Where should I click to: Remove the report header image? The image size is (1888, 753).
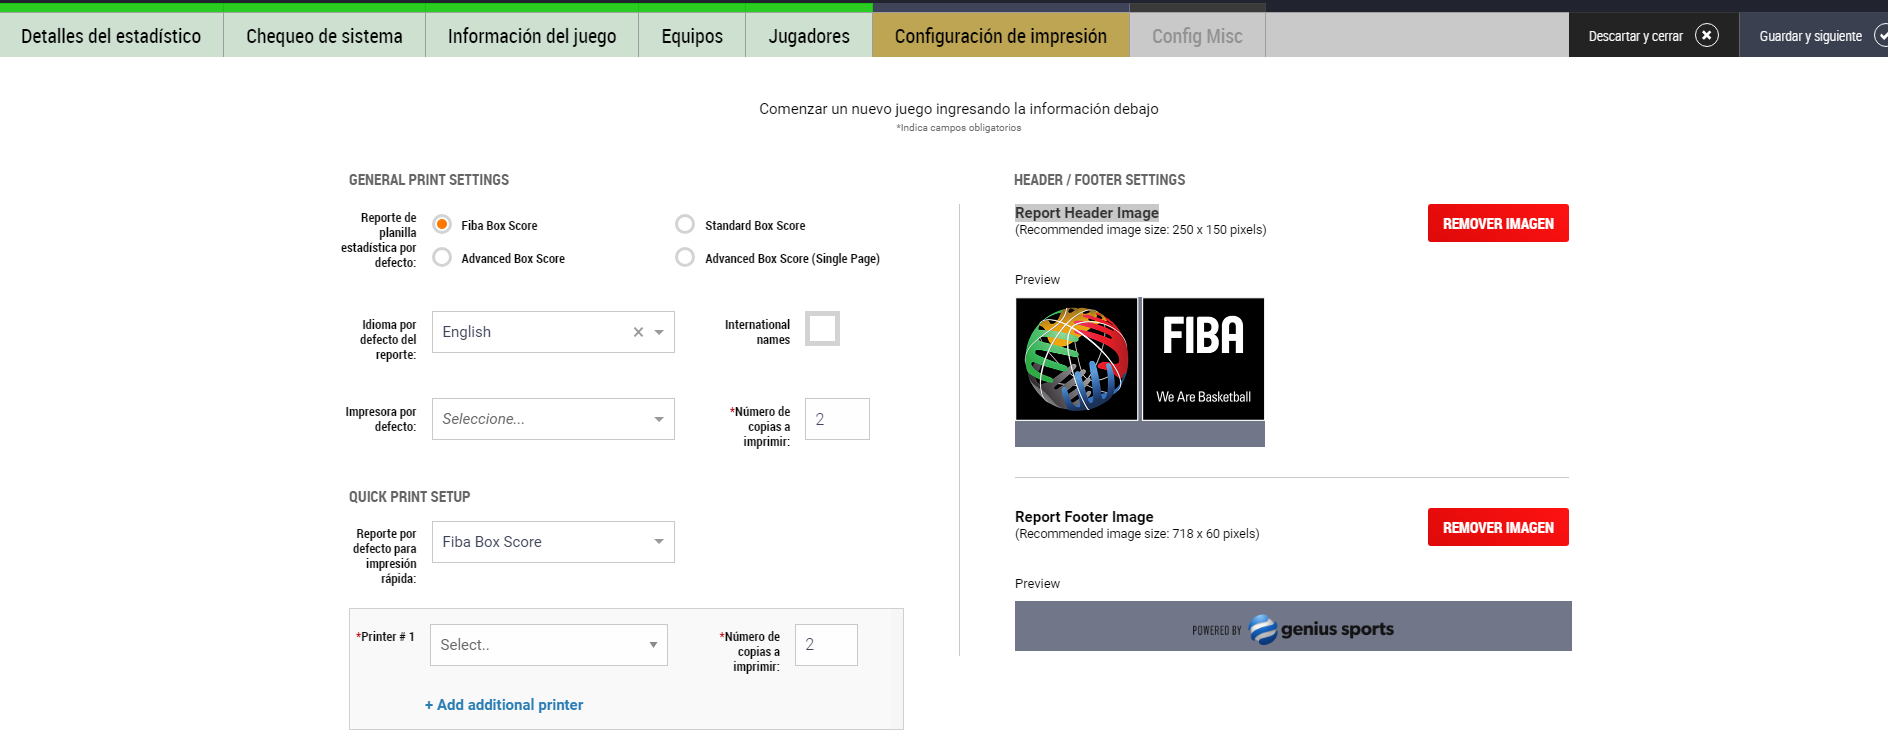point(1498,223)
